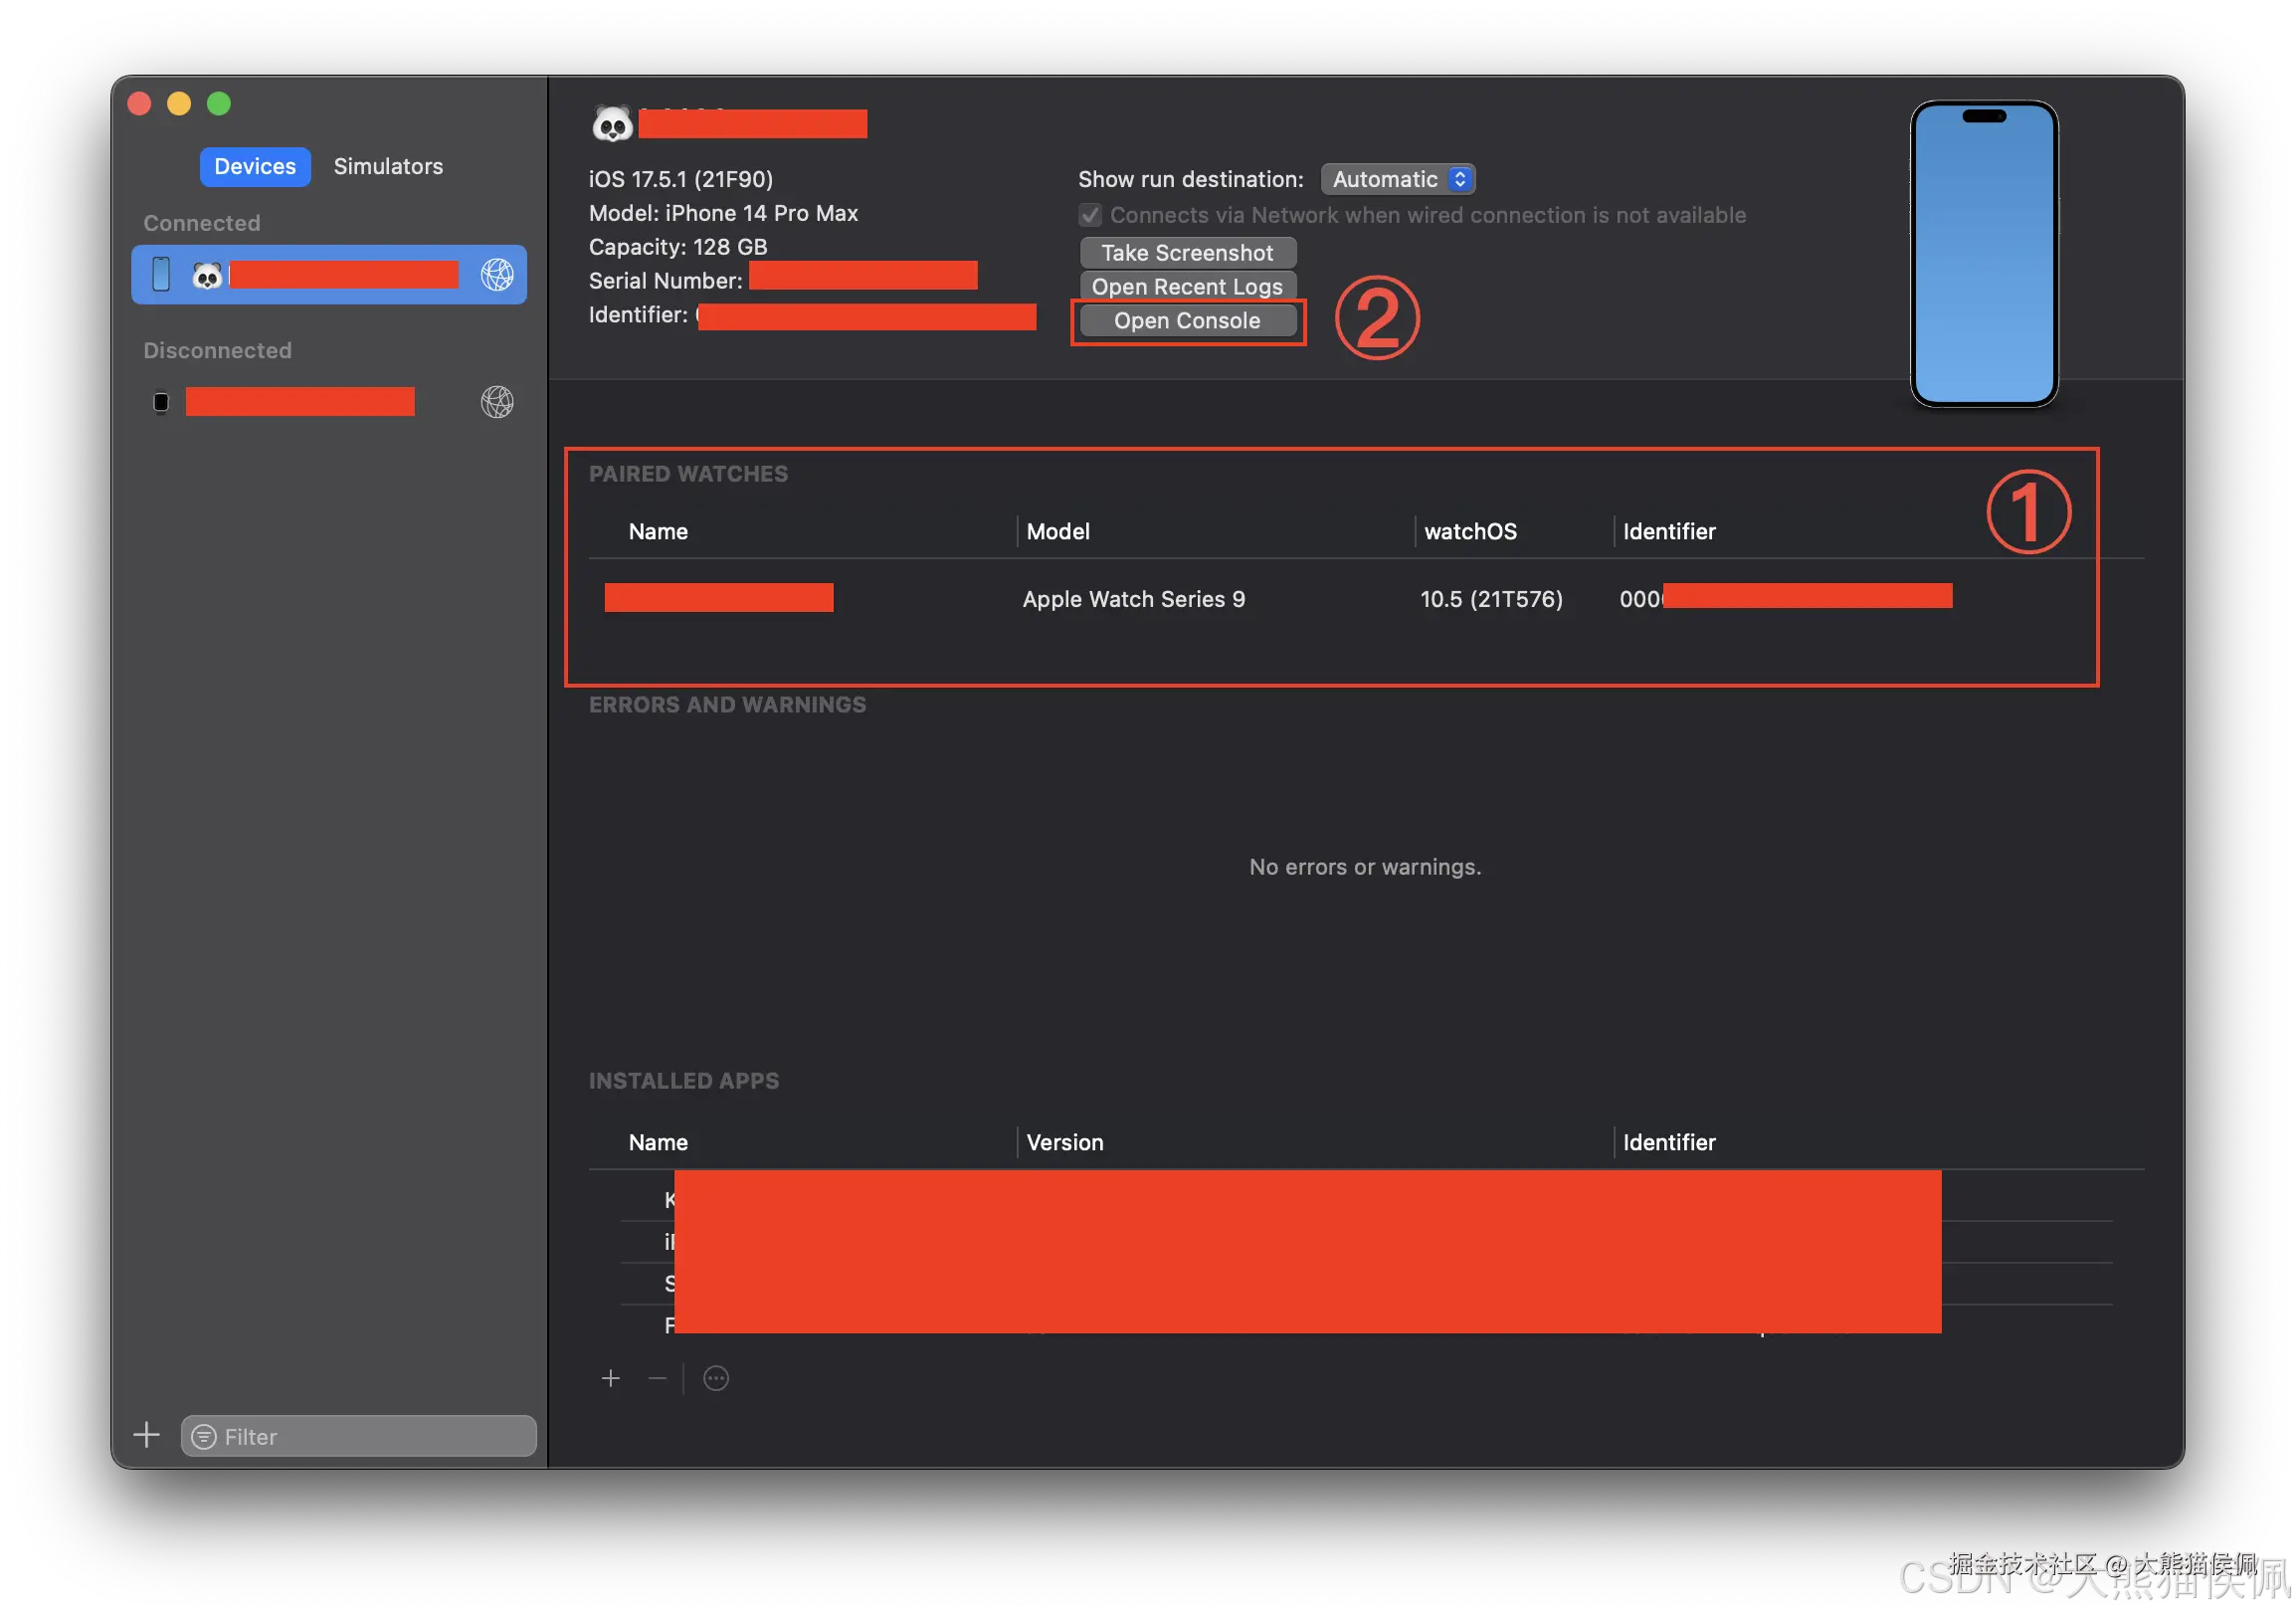The image size is (2296, 1616).
Task: Sort installed apps by Version column header
Action: [1065, 1142]
